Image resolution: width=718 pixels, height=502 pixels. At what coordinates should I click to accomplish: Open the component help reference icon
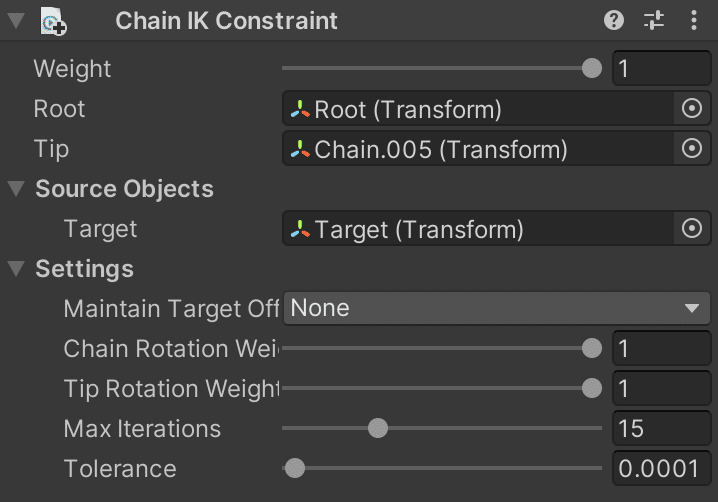pos(614,21)
